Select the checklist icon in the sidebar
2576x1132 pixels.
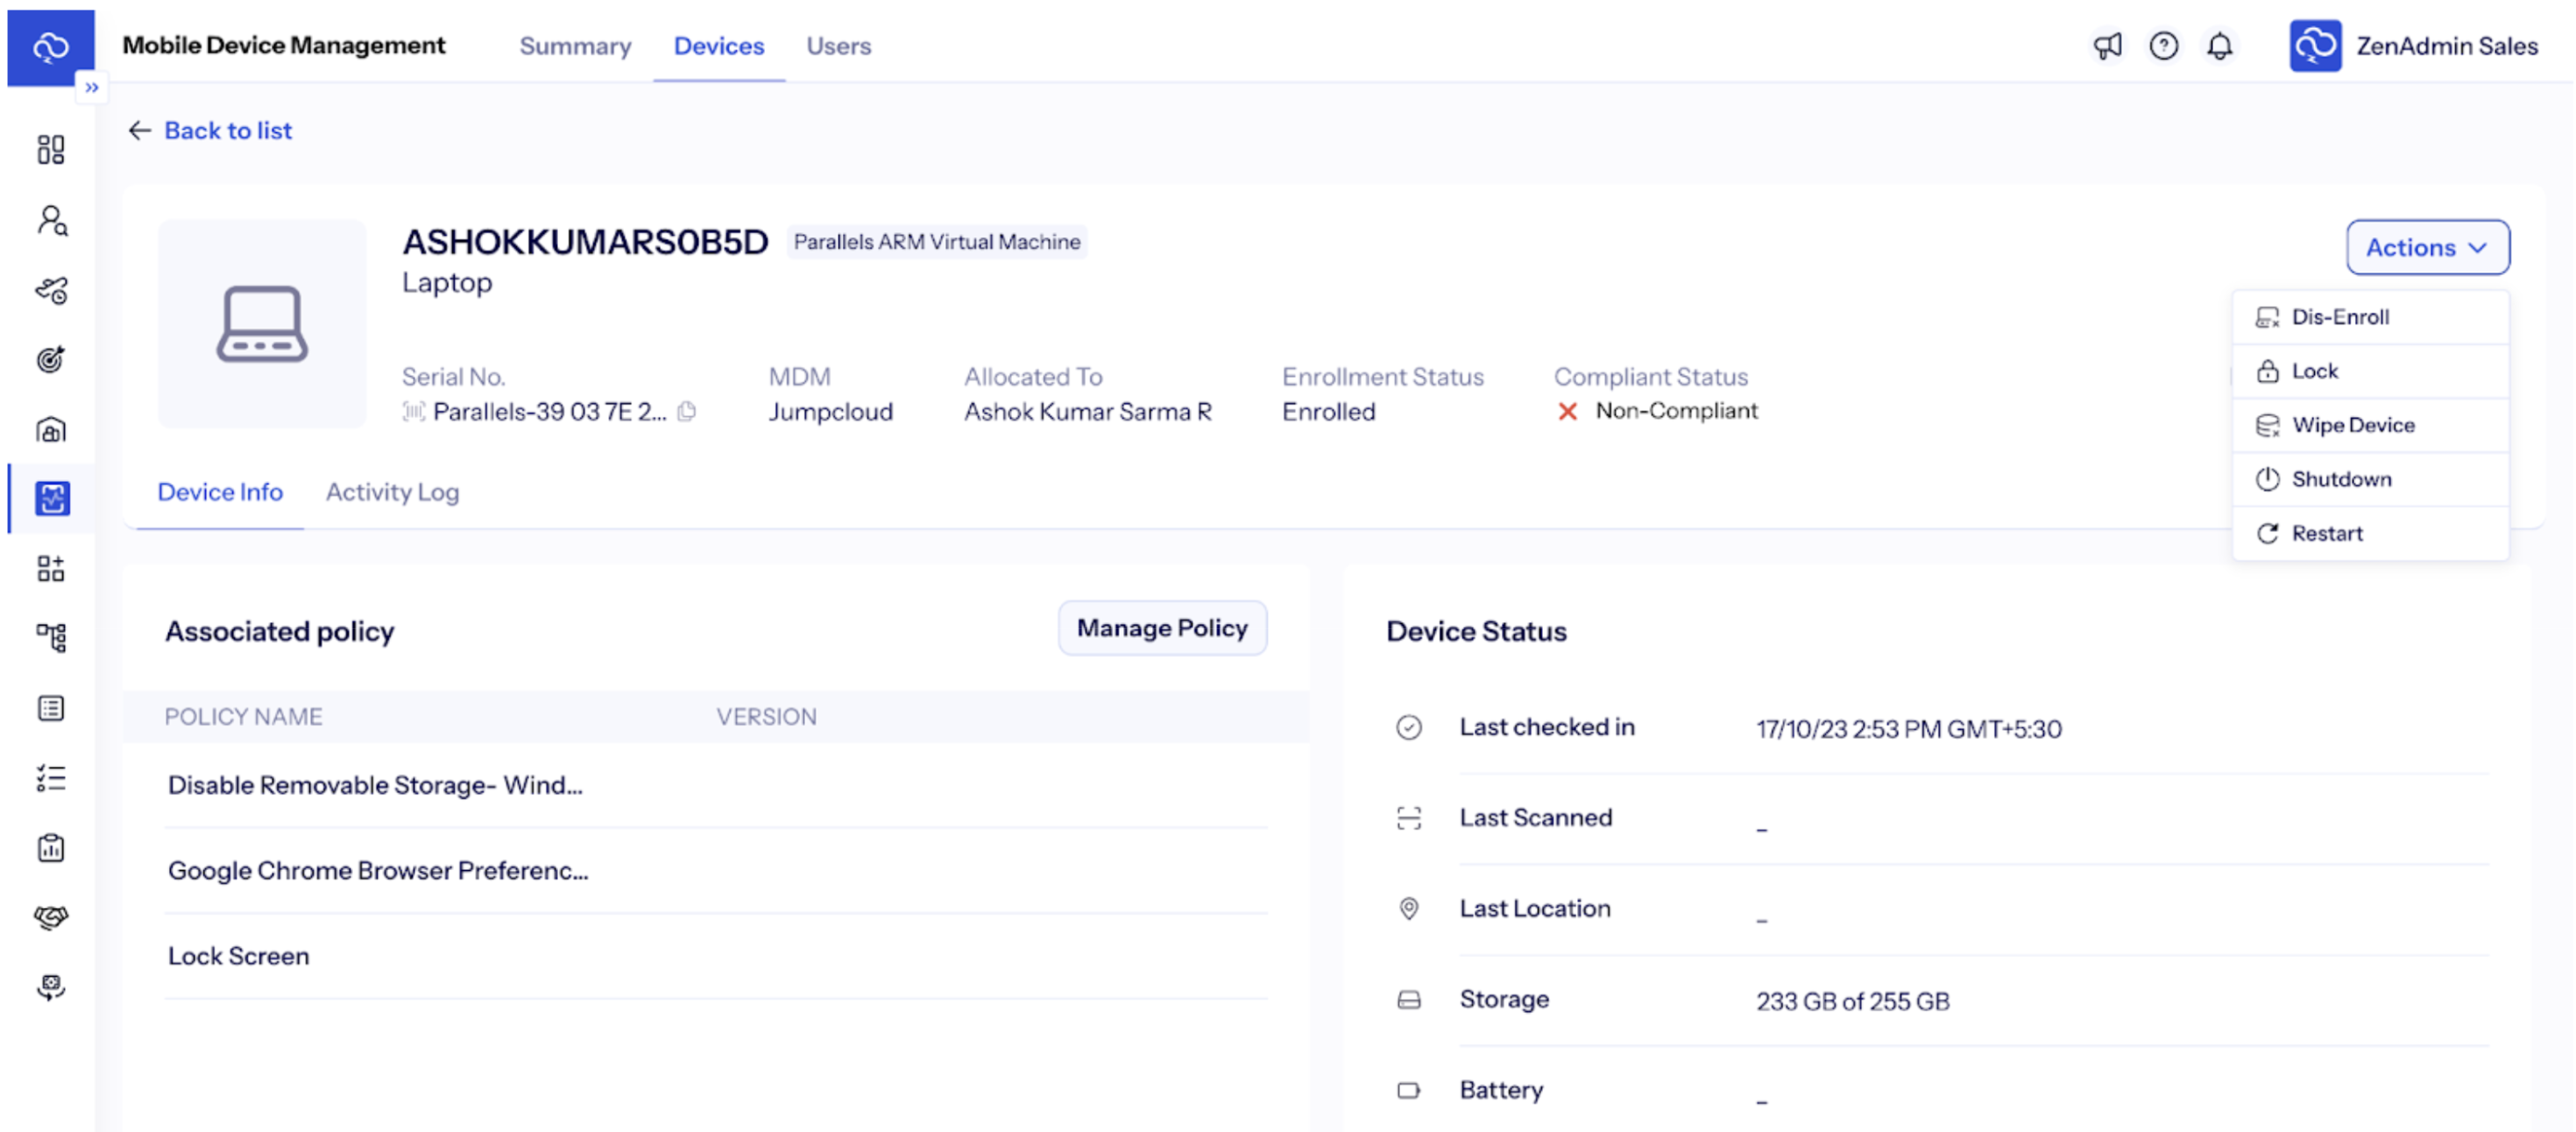pos(50,779)
